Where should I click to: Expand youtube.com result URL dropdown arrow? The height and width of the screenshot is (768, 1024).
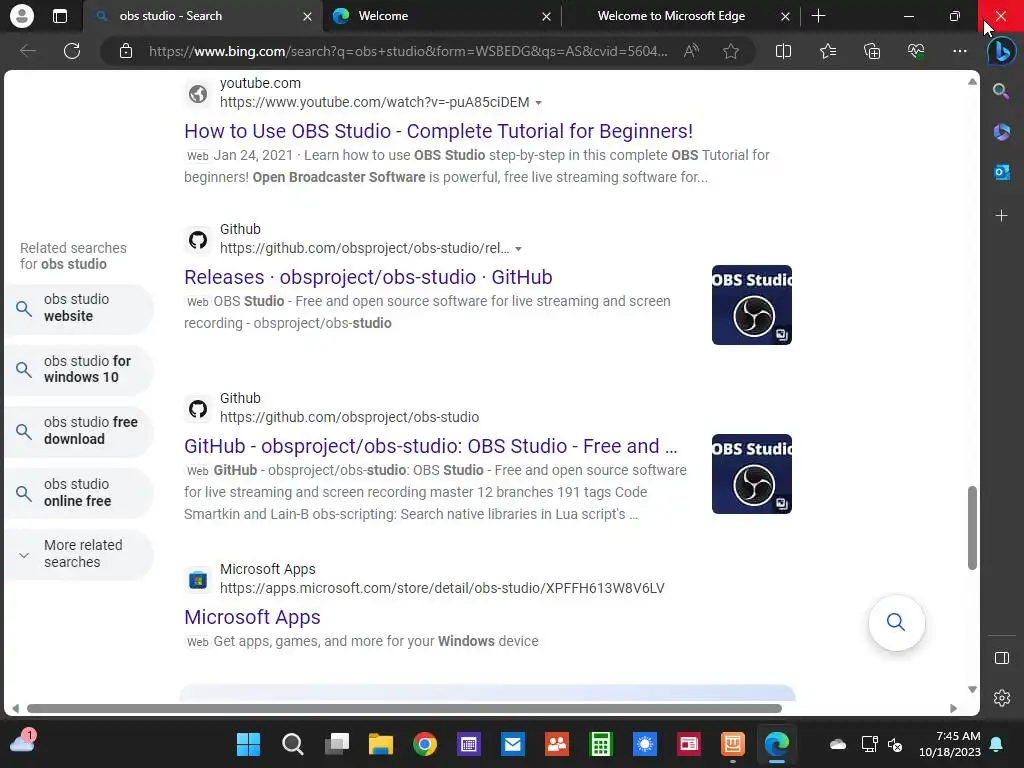click(538, 103)
